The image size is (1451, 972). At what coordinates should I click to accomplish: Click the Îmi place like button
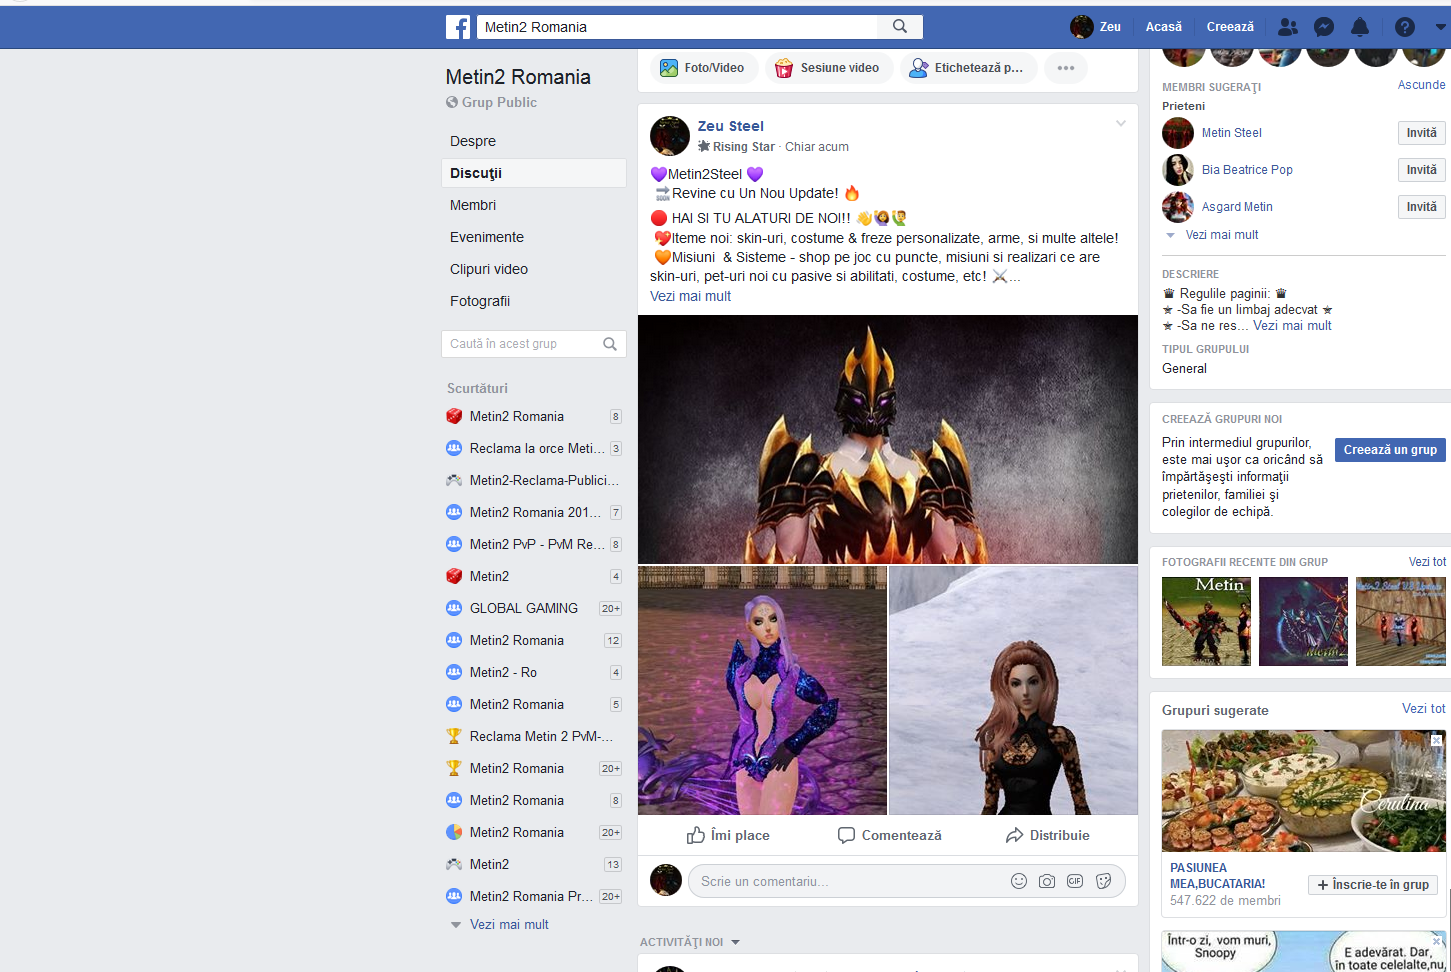728,835
